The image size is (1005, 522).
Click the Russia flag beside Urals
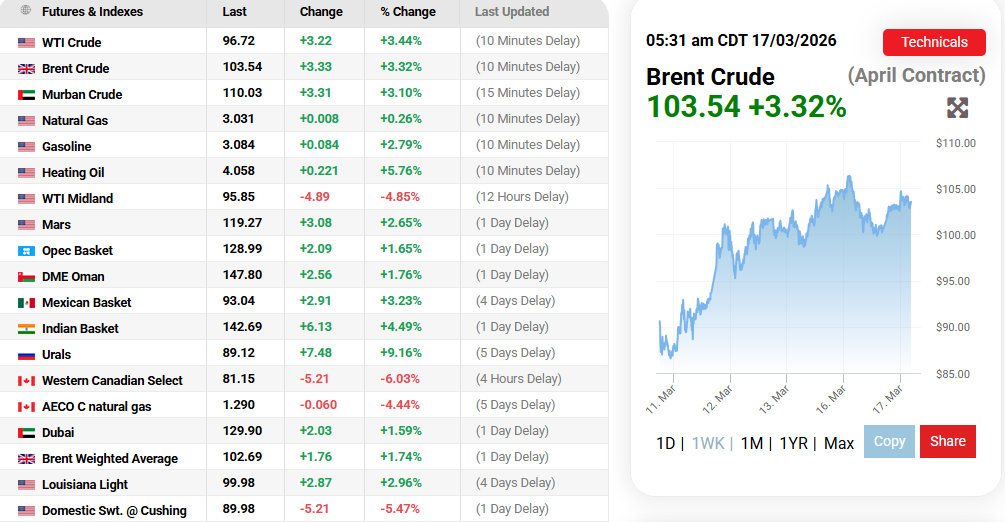click(x=26, y=355)
